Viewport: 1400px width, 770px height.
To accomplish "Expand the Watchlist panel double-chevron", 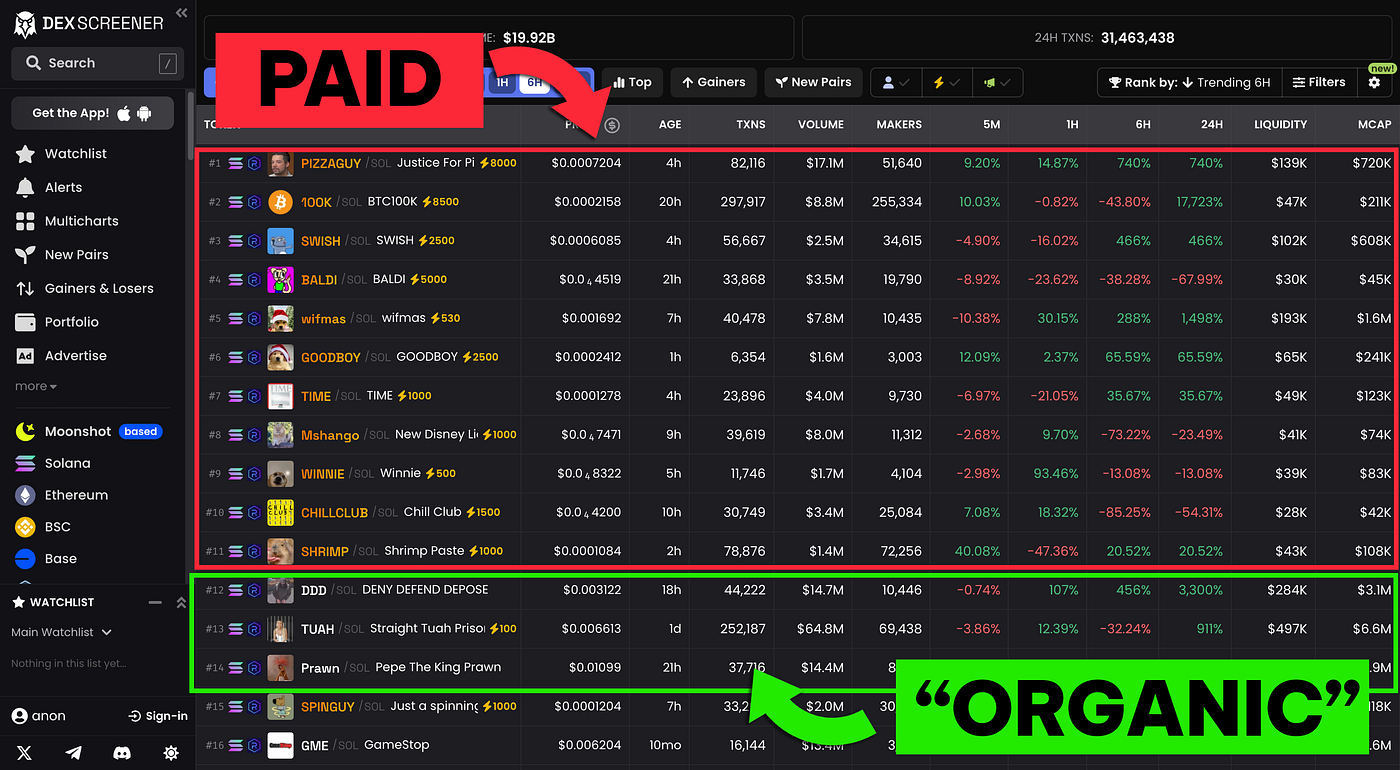I will [x=181, y=602].
